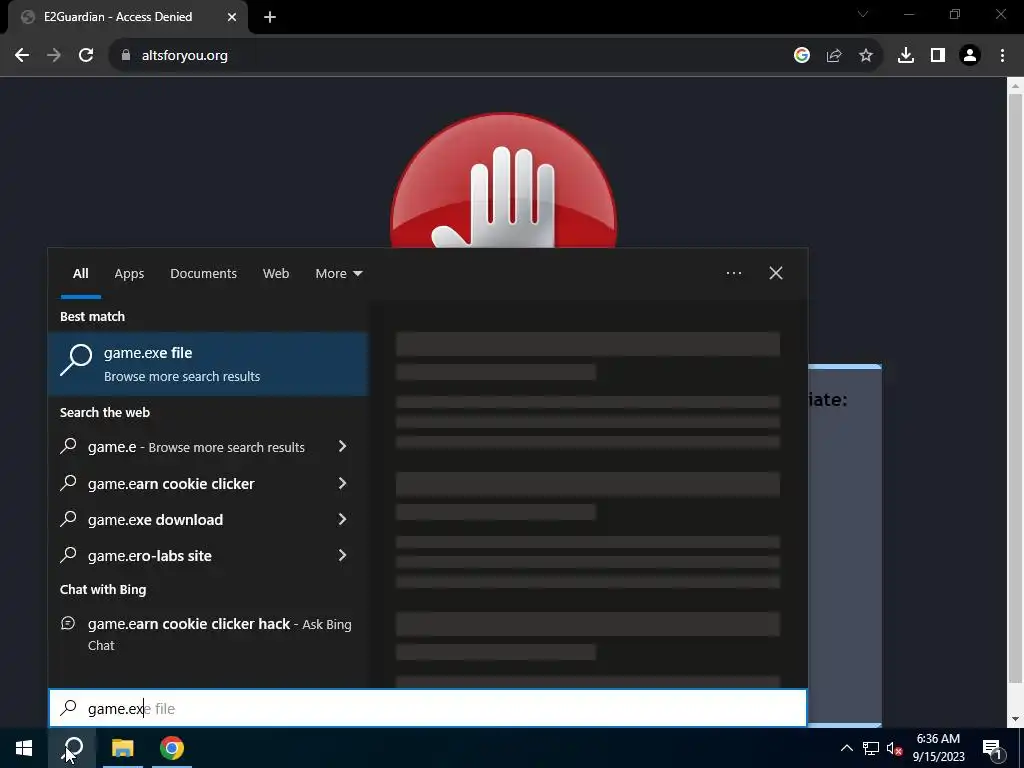Click the forward navigation arrow

tap(54, 56)
